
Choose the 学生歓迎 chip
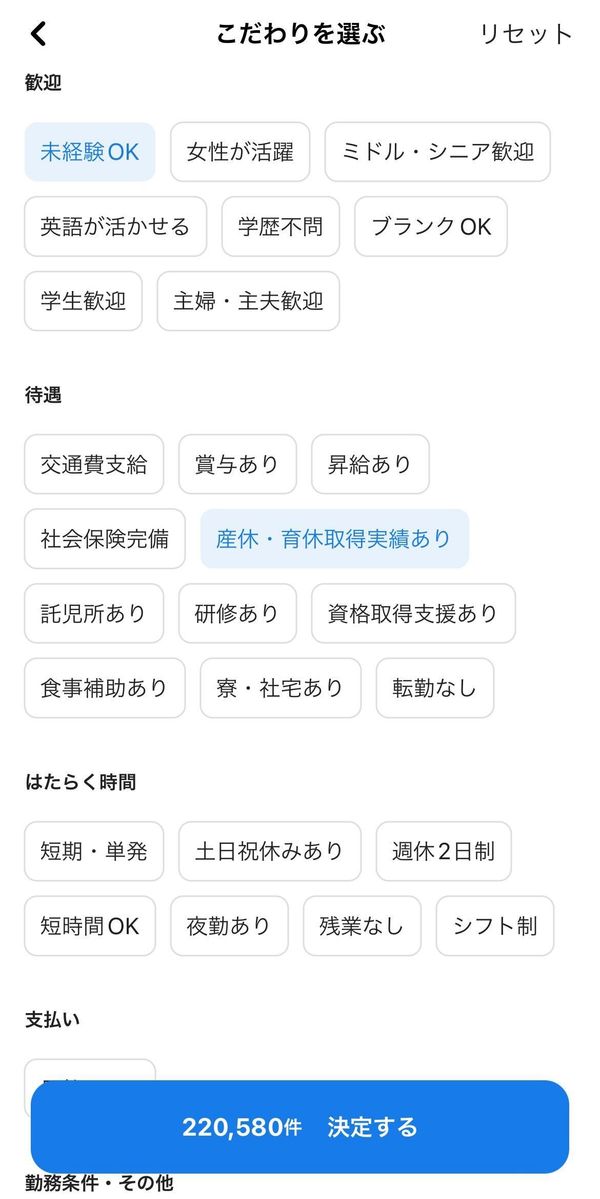pos(83,301)
